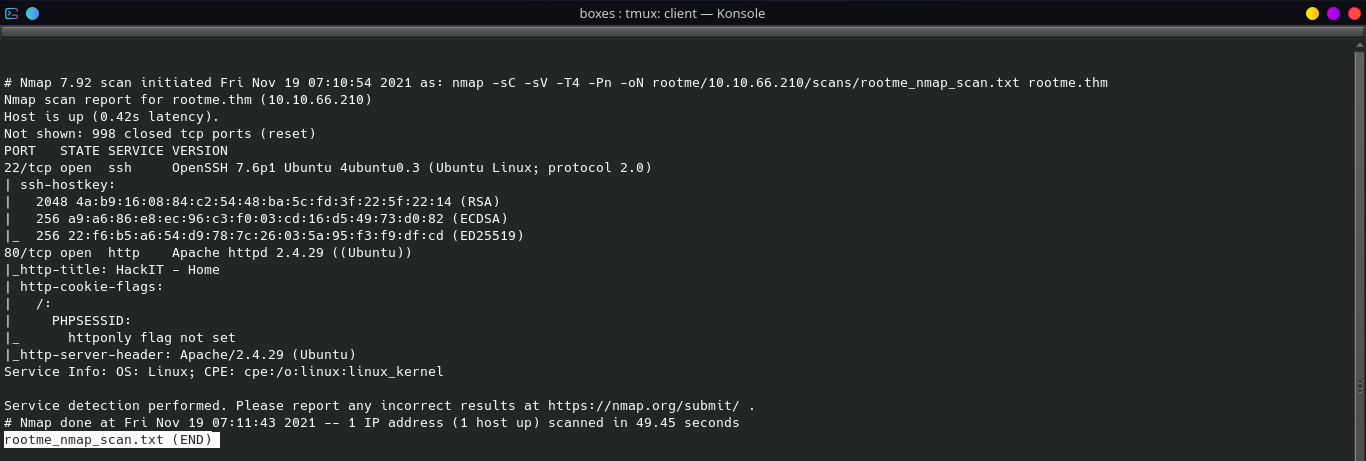Click the 'Nmap scan report for rootme.thm' line
1366x461 pixels.
(188, 100)
